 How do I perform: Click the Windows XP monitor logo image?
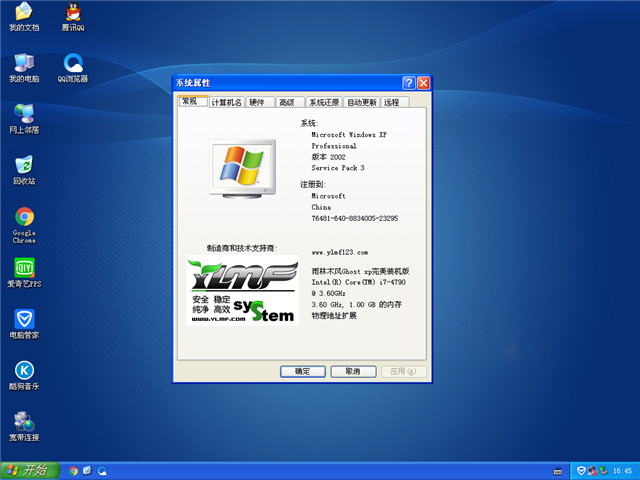243,168
